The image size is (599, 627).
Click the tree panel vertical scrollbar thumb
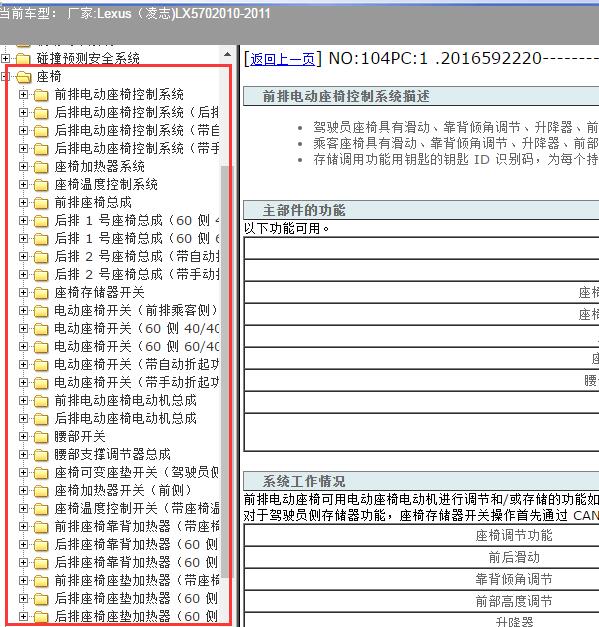pos(227,371)
